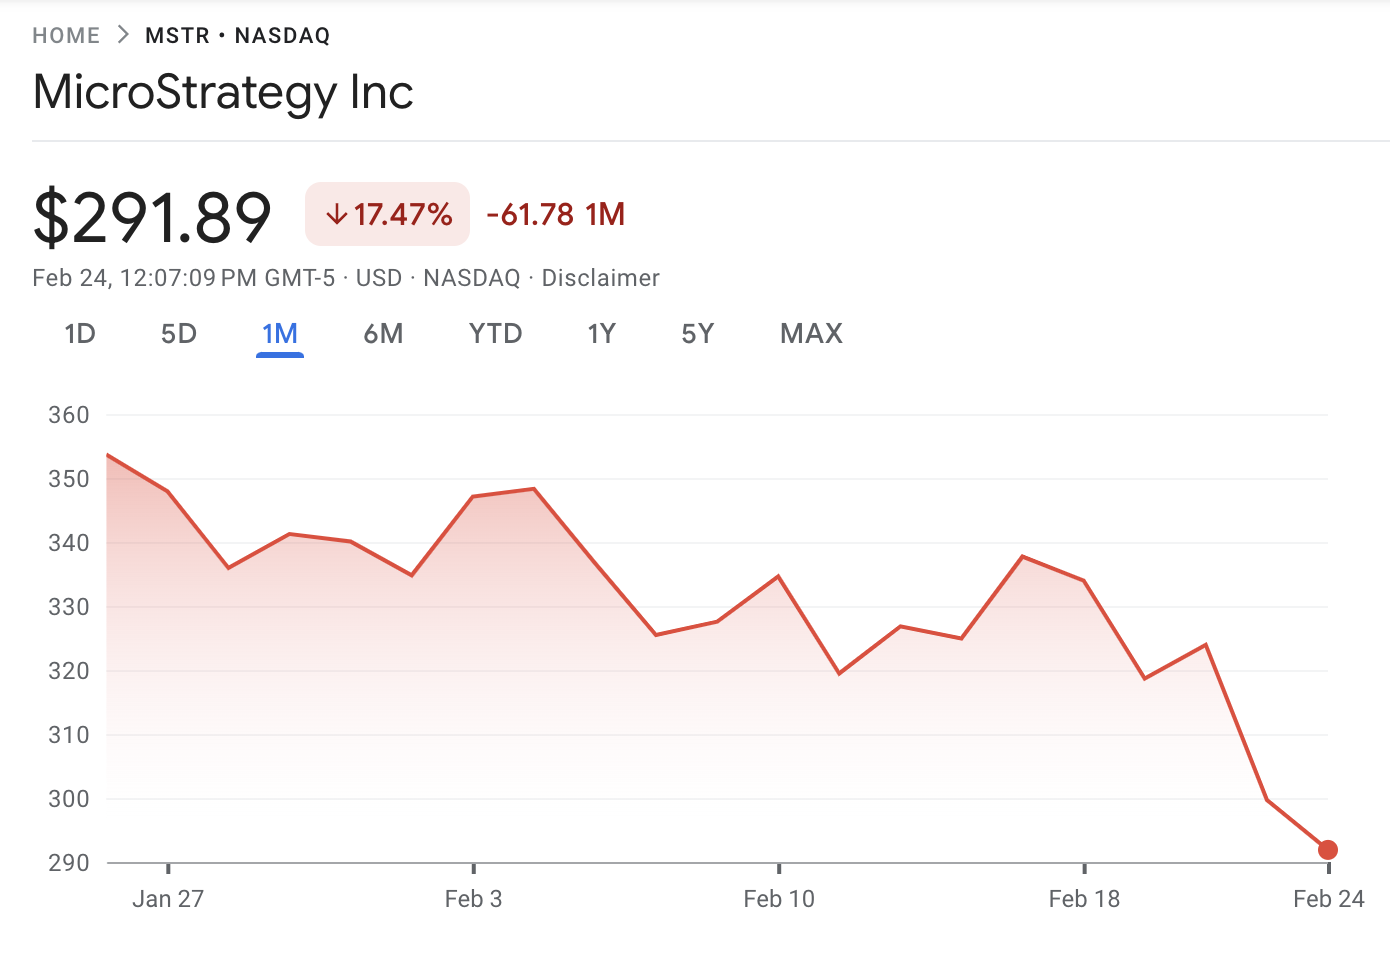Select the active 1M range tab
Image resolution: width=1390 pixels, height=960 pixels.
pos(280,334)
